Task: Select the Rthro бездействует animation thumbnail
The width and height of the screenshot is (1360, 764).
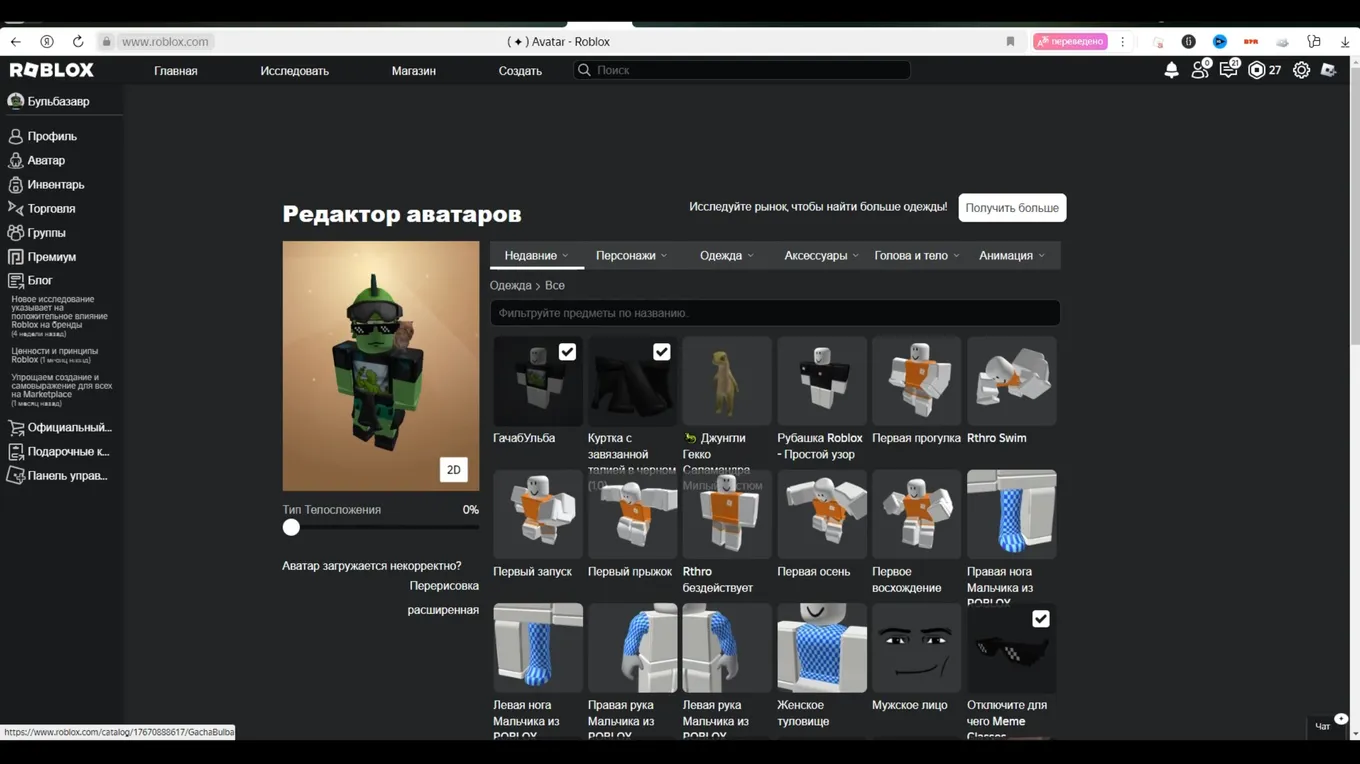Action: (727, 514)
